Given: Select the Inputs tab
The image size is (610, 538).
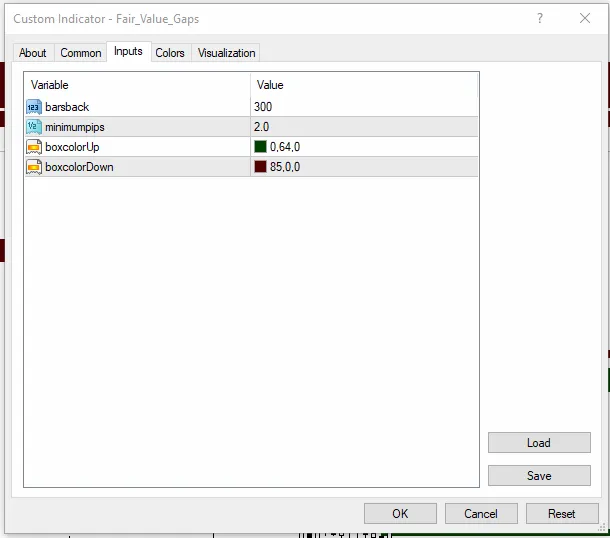Looking at the screenshot, I should [x=128, y=51].
